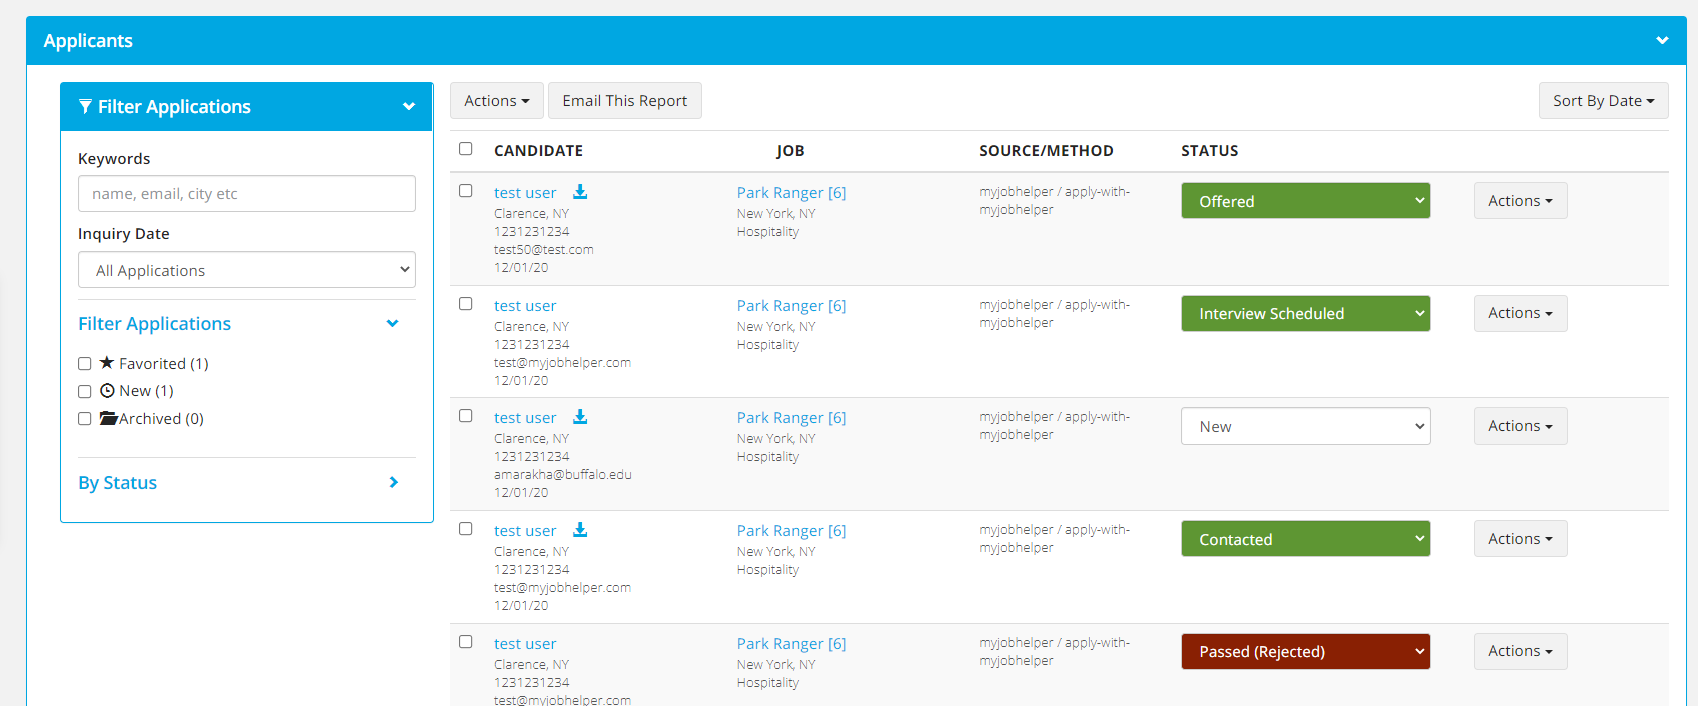
Task: Tick checkbox for Passed (Rejected) applicant
Action: (466, 642)
